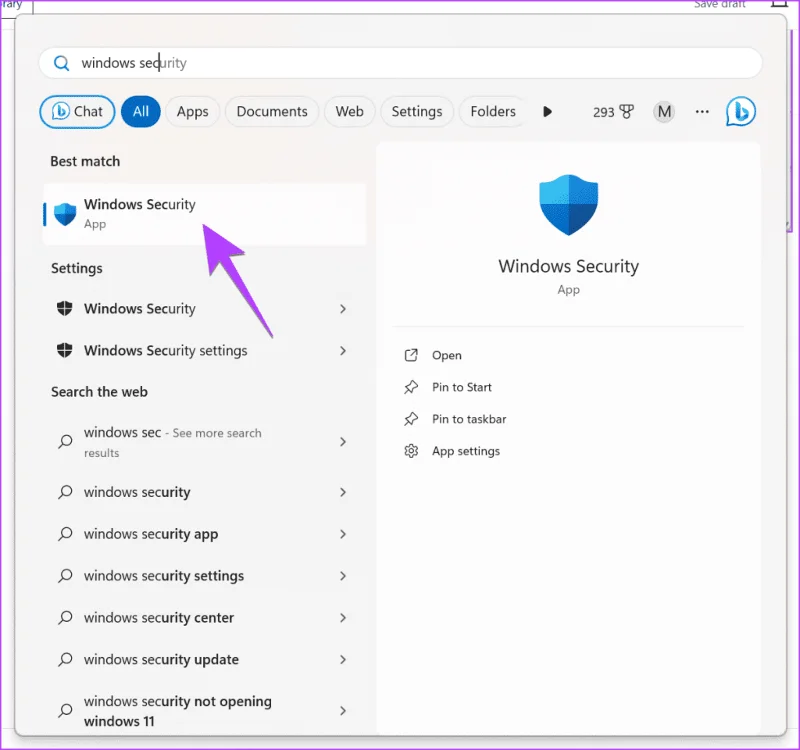Expand chevron for 'windows security center'
The height and width of the screenshot is (750, 800).
[343, 618]
